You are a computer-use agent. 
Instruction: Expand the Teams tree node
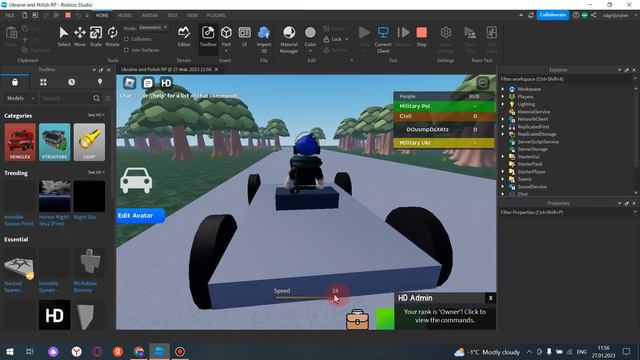click(x=503, y=179)
